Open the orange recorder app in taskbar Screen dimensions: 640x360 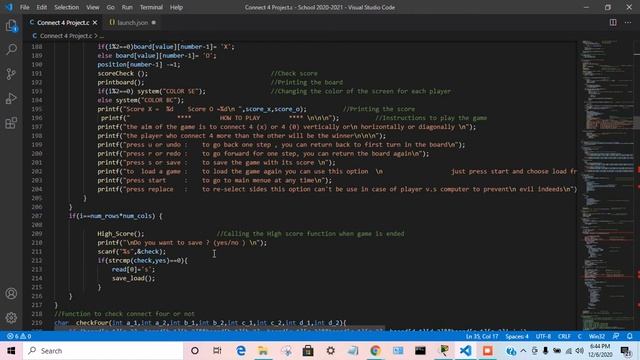(x=487, y=351)
